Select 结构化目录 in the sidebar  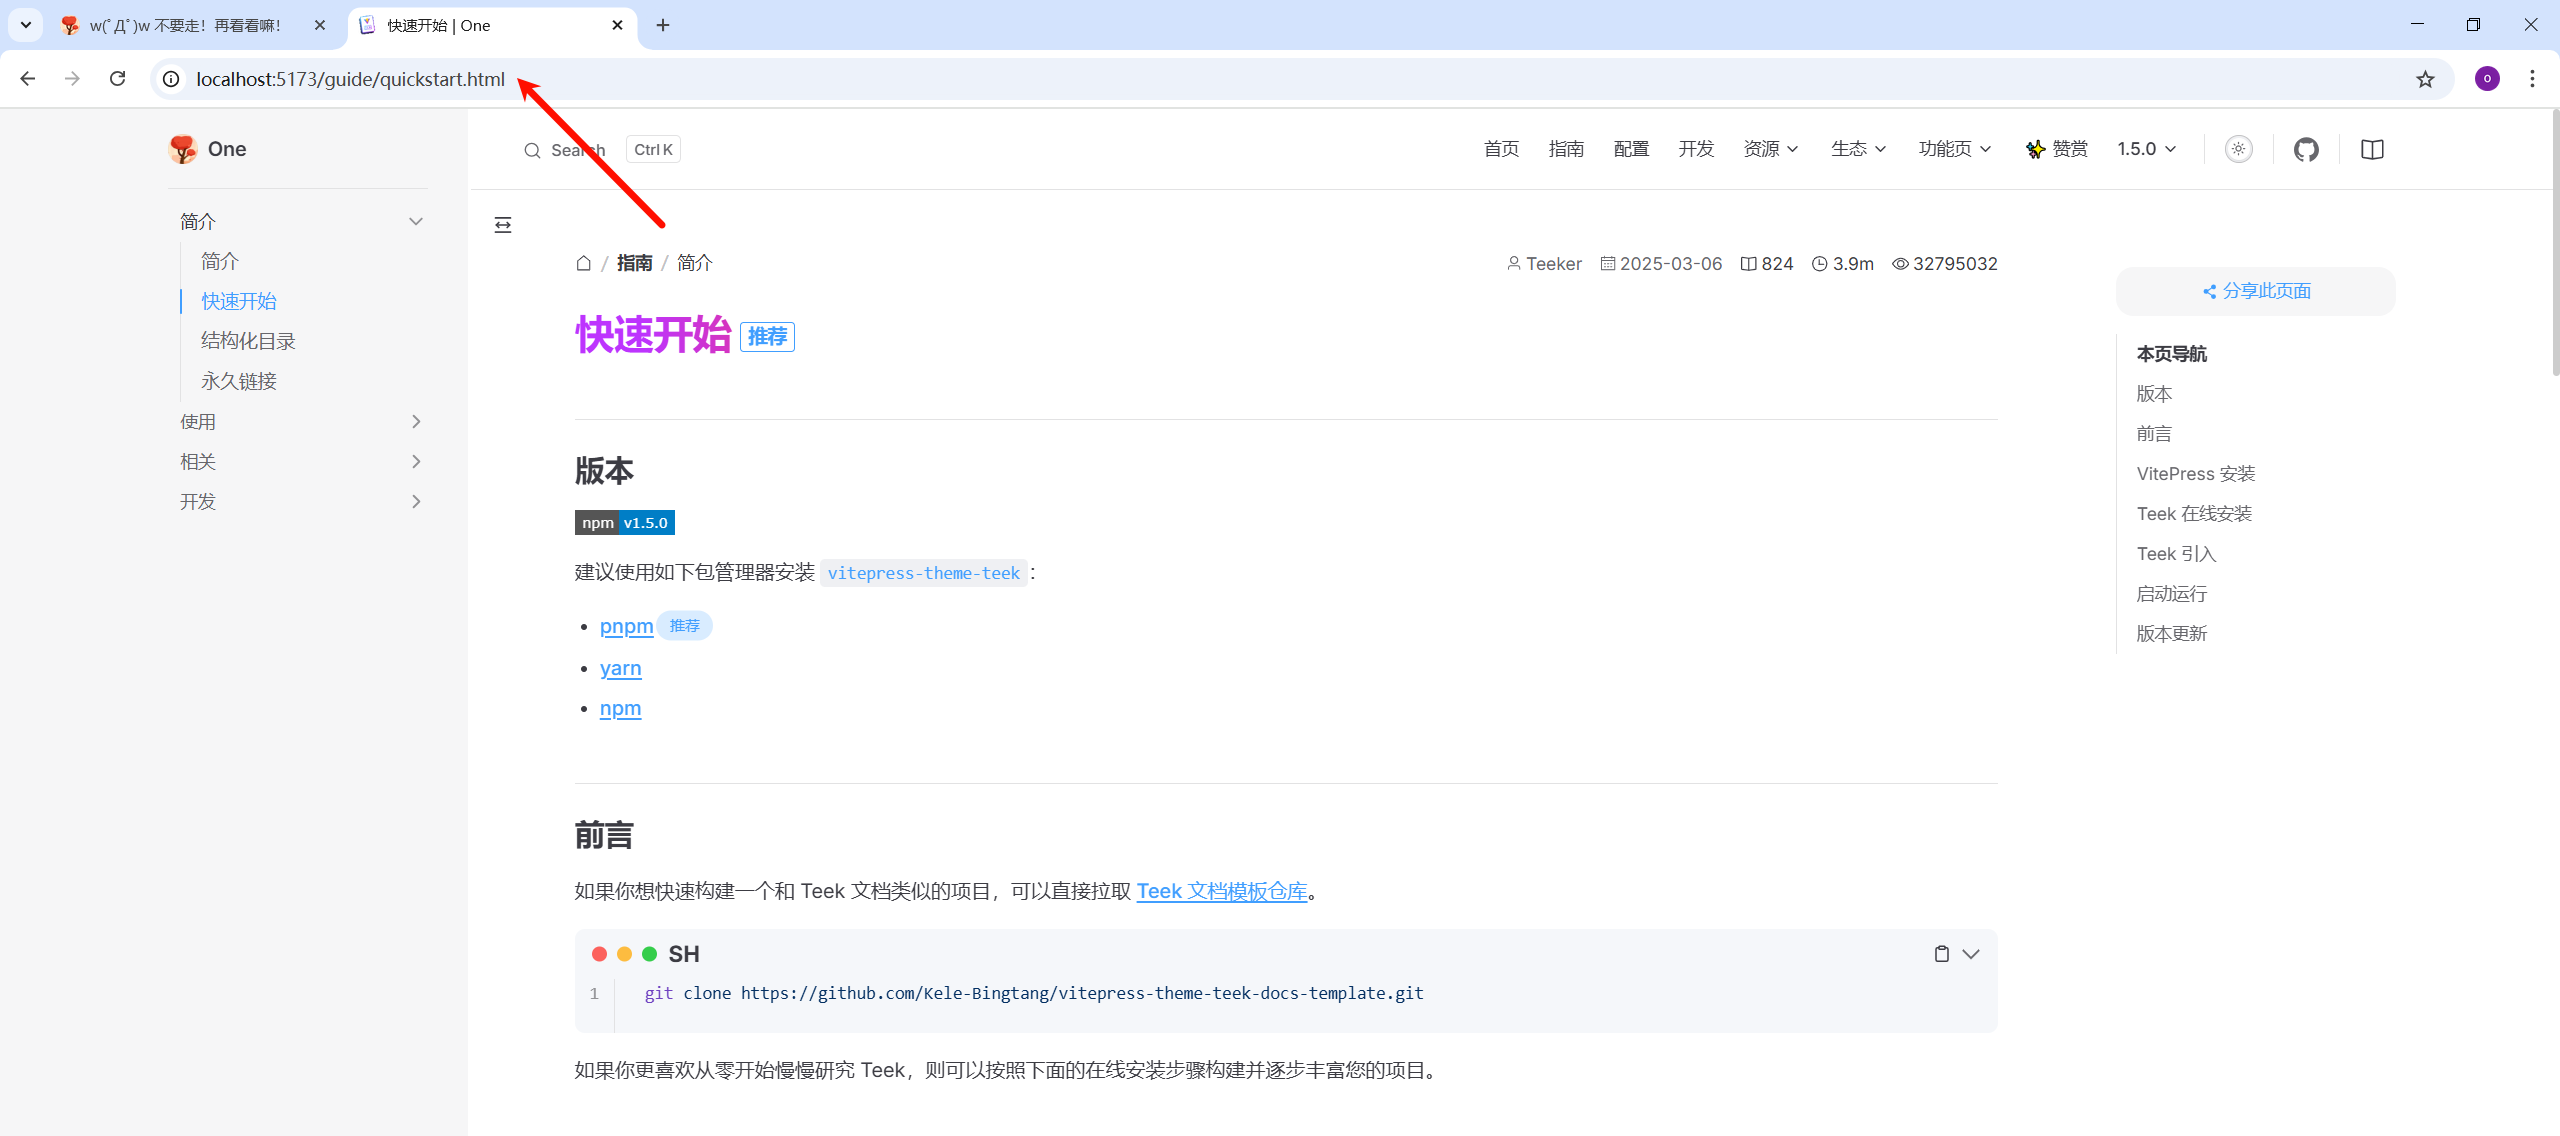(x=248, y=341)
